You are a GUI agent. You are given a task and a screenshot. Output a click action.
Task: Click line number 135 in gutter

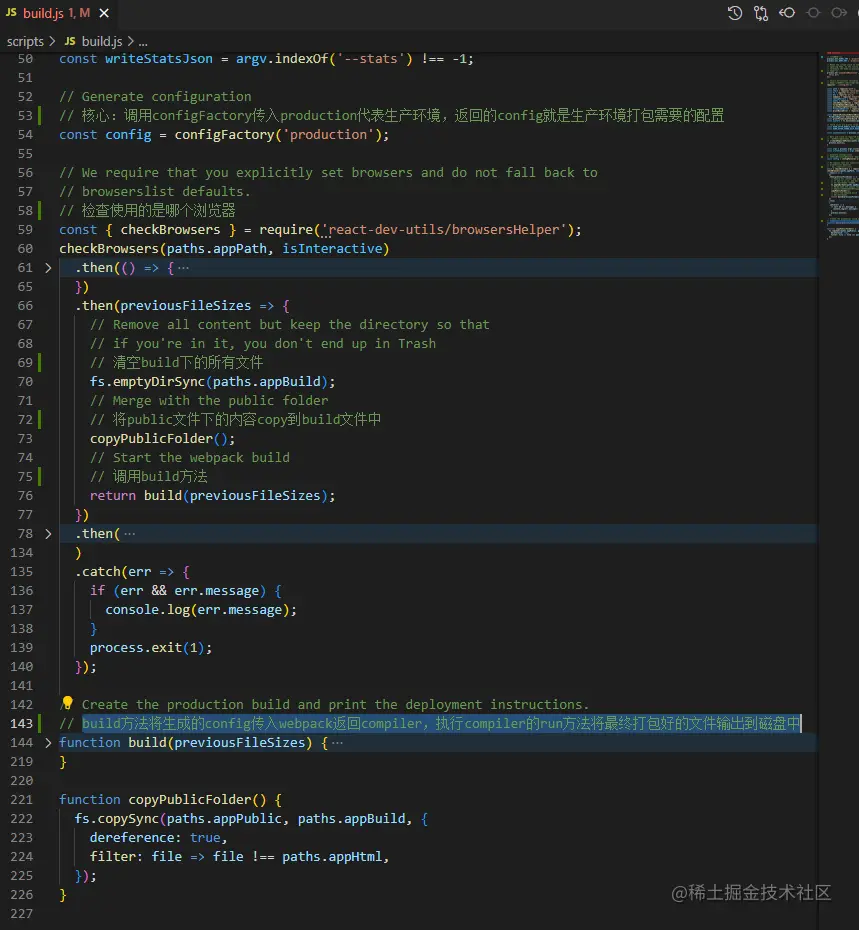click(21, 571)
